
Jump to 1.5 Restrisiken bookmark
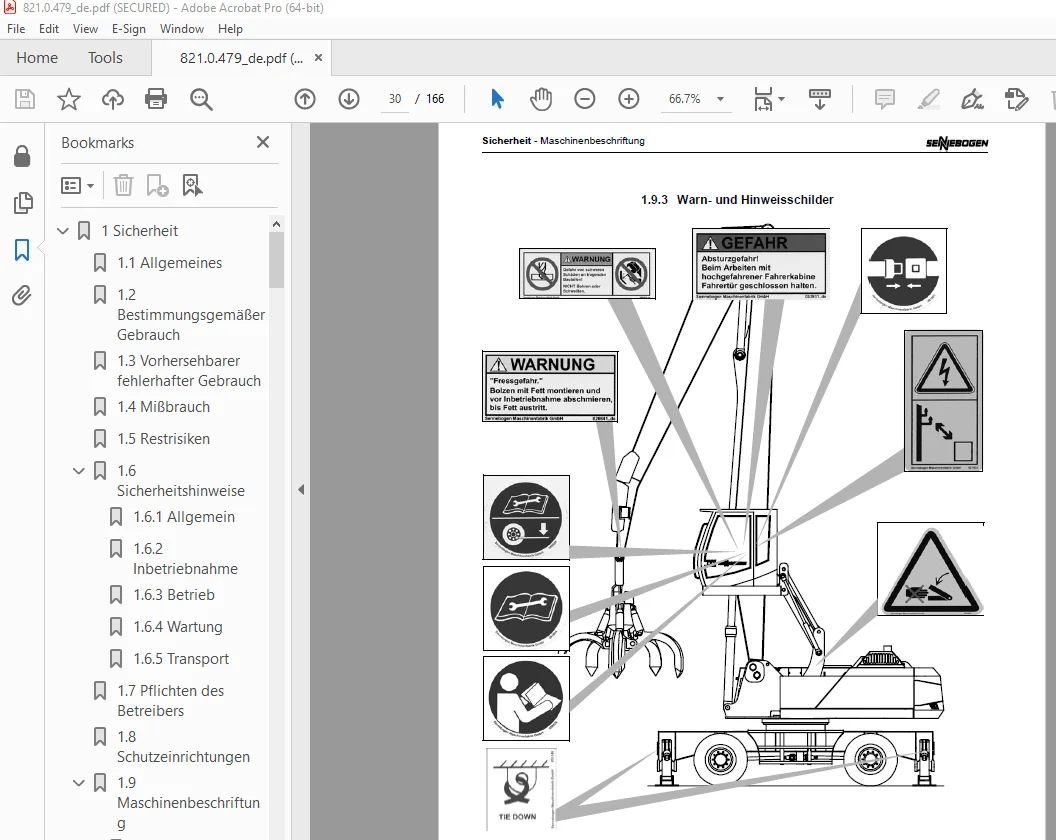click(164, 439)
